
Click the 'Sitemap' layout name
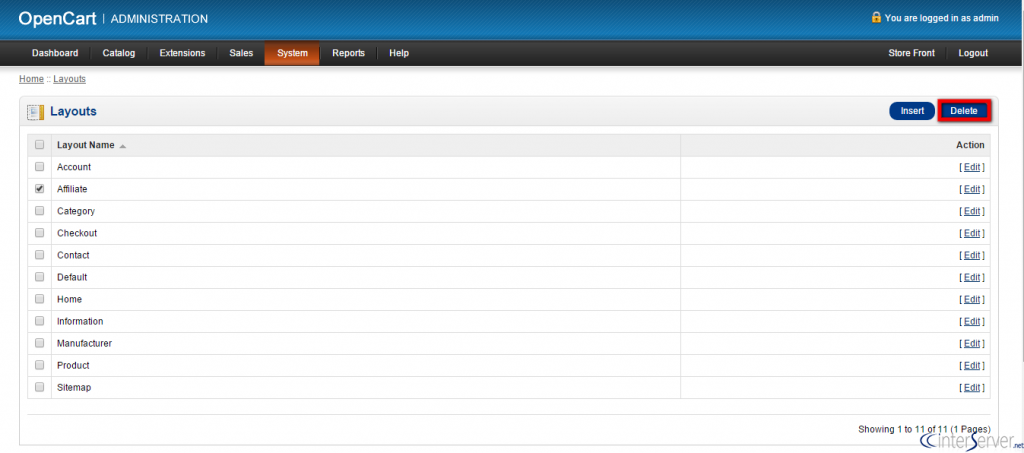74,388
